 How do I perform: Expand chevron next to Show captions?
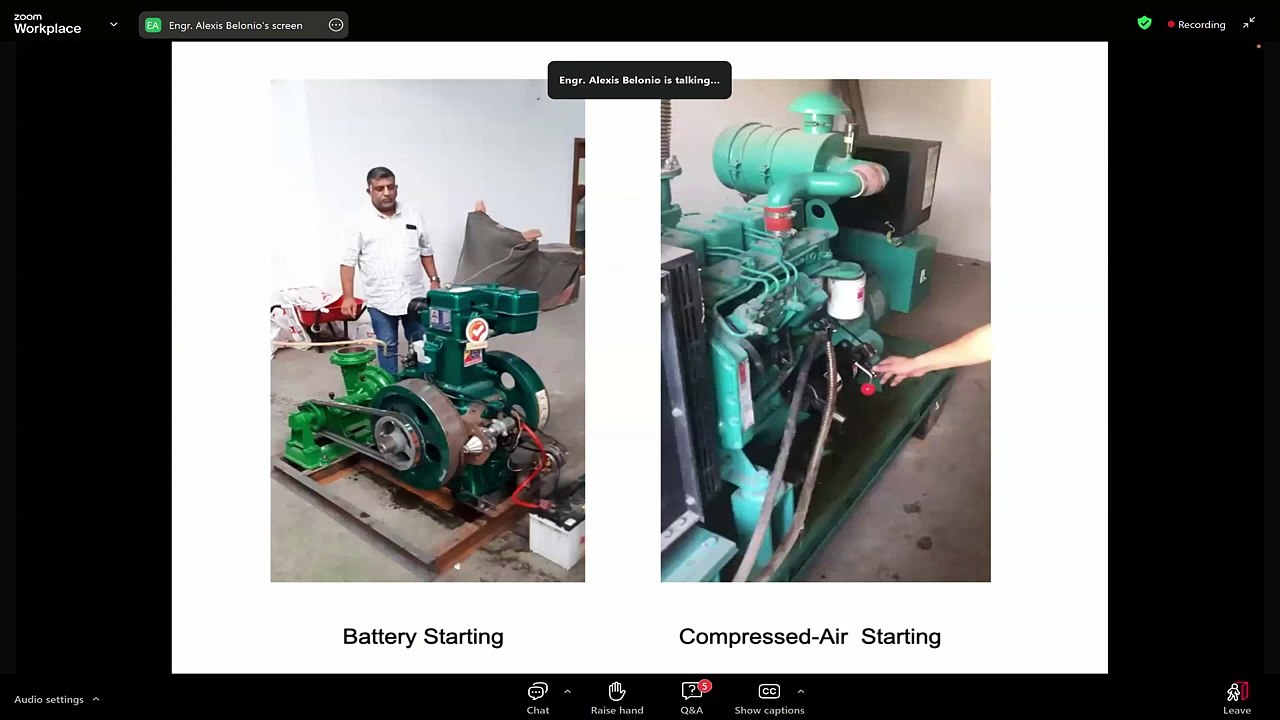800,691
